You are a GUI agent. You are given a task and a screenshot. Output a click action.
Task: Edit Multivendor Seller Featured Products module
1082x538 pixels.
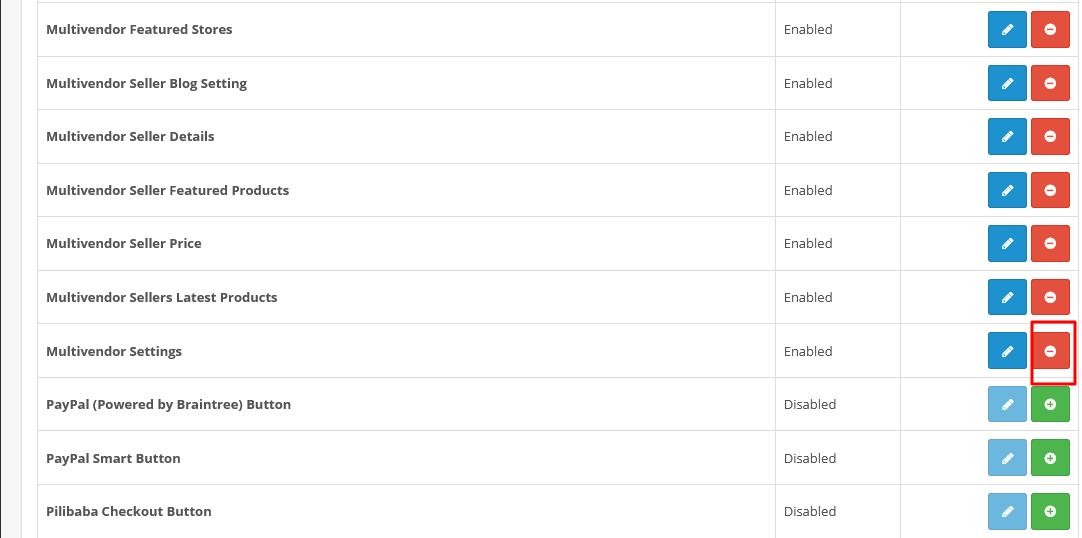pos(1007,190)
